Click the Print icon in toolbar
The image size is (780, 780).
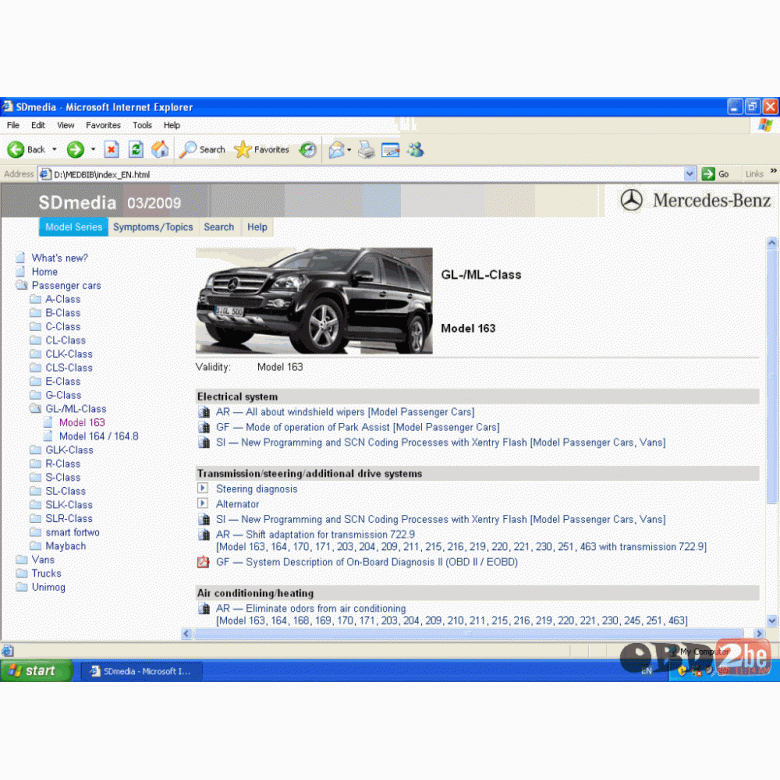pos(366,149)
